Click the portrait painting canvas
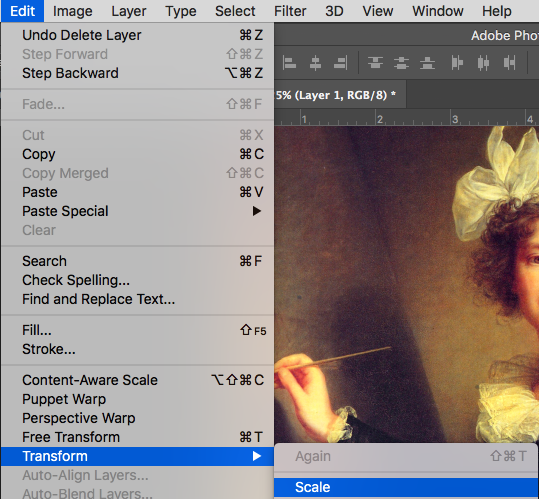This screenshot has width=539, height=499. coord(407,284)
